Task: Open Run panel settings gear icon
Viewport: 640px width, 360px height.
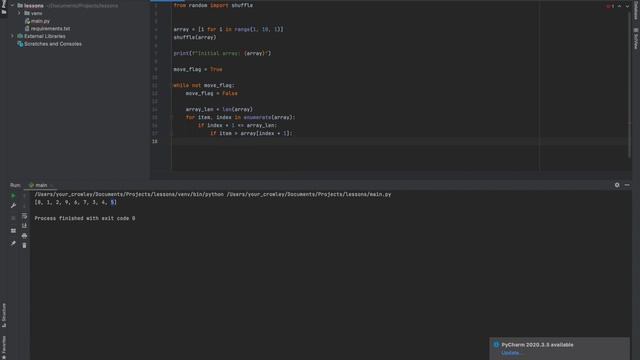Action: 617,185
